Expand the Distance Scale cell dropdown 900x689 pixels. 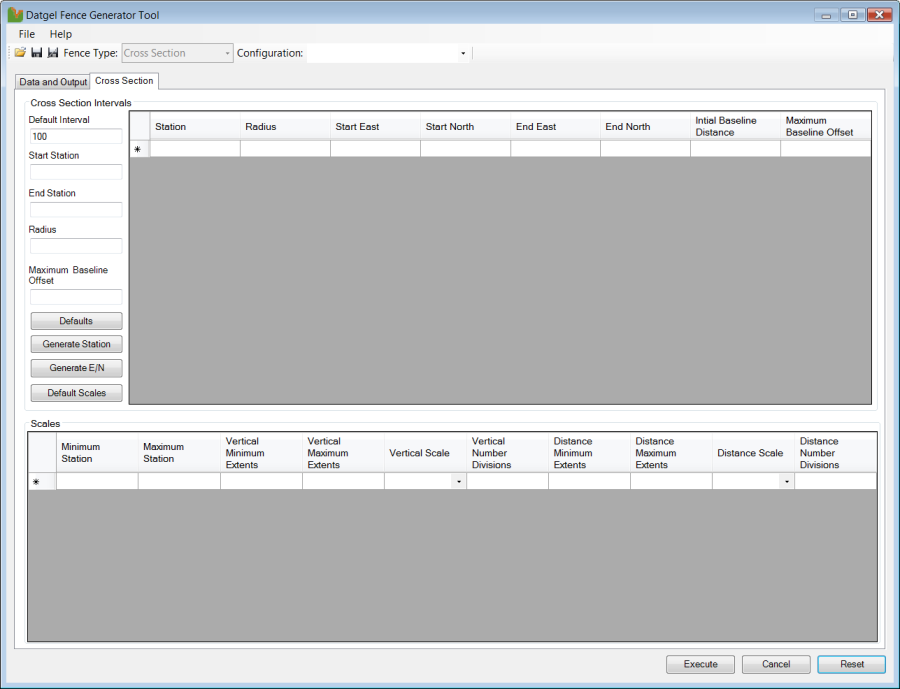(x=786, y=482)
